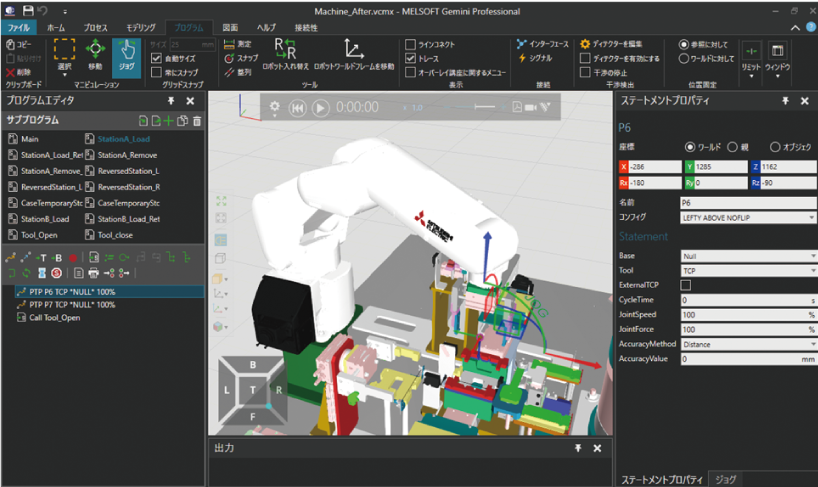Open the StationB_Load subprogram
This screenshot has width=818, height=487.
tap(45, 219)
